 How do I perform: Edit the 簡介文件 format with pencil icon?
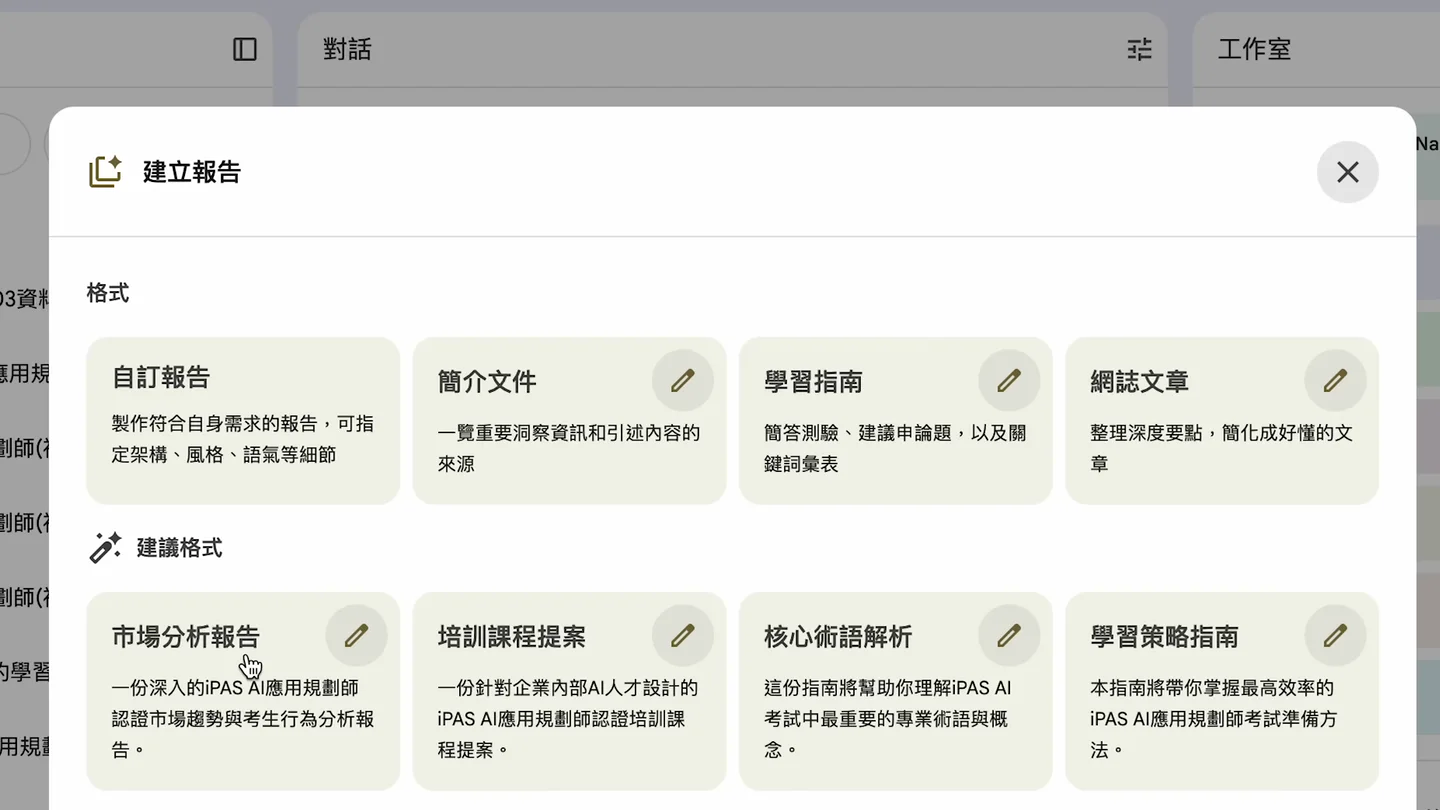click(683, 381)
